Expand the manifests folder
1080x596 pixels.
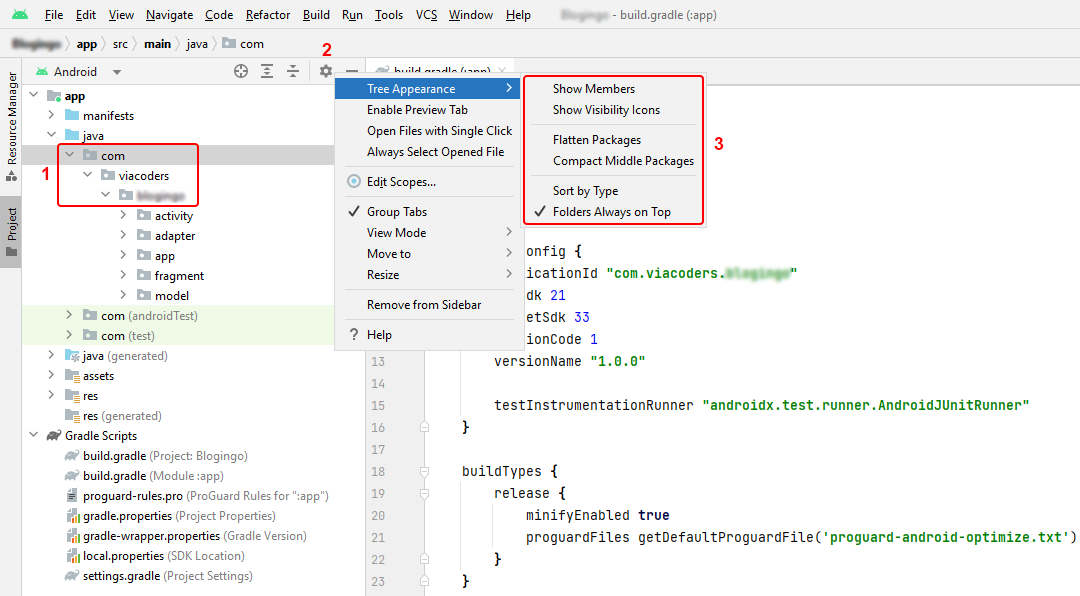pos(51,116)
